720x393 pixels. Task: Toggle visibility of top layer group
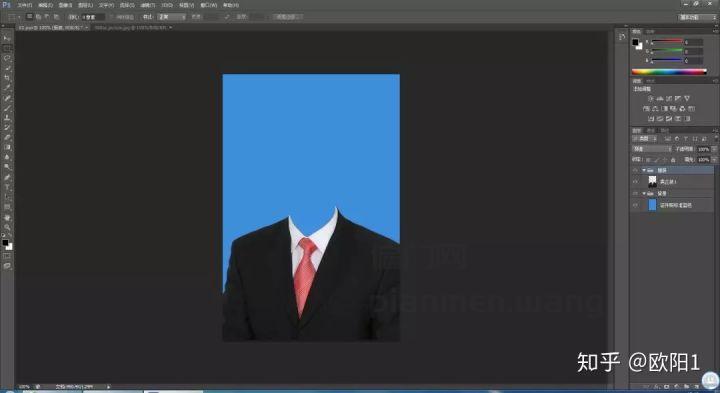[x=636, y=170]
